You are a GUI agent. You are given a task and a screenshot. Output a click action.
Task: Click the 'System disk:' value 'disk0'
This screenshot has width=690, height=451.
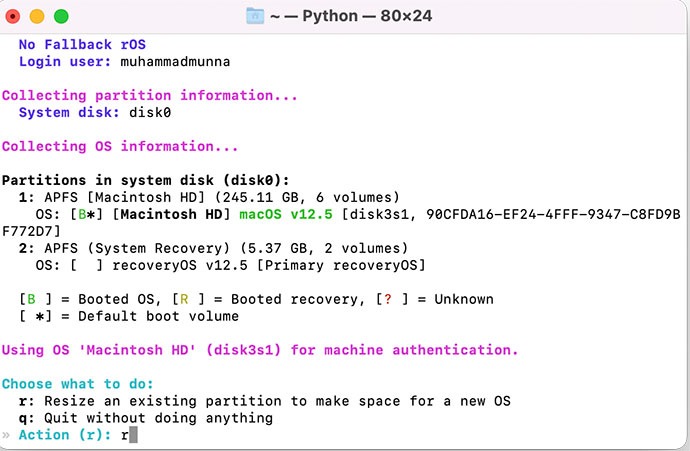[x=150, y=113]
